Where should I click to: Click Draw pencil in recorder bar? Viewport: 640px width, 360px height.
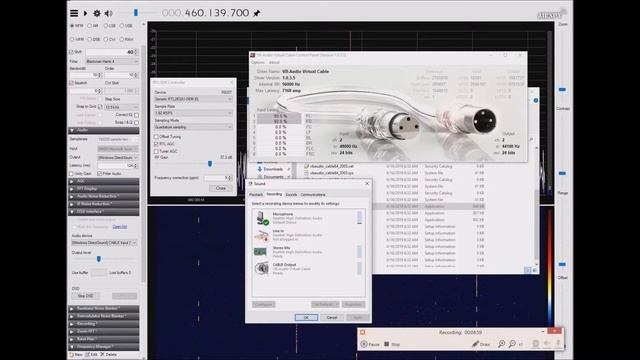click(481, 344)
